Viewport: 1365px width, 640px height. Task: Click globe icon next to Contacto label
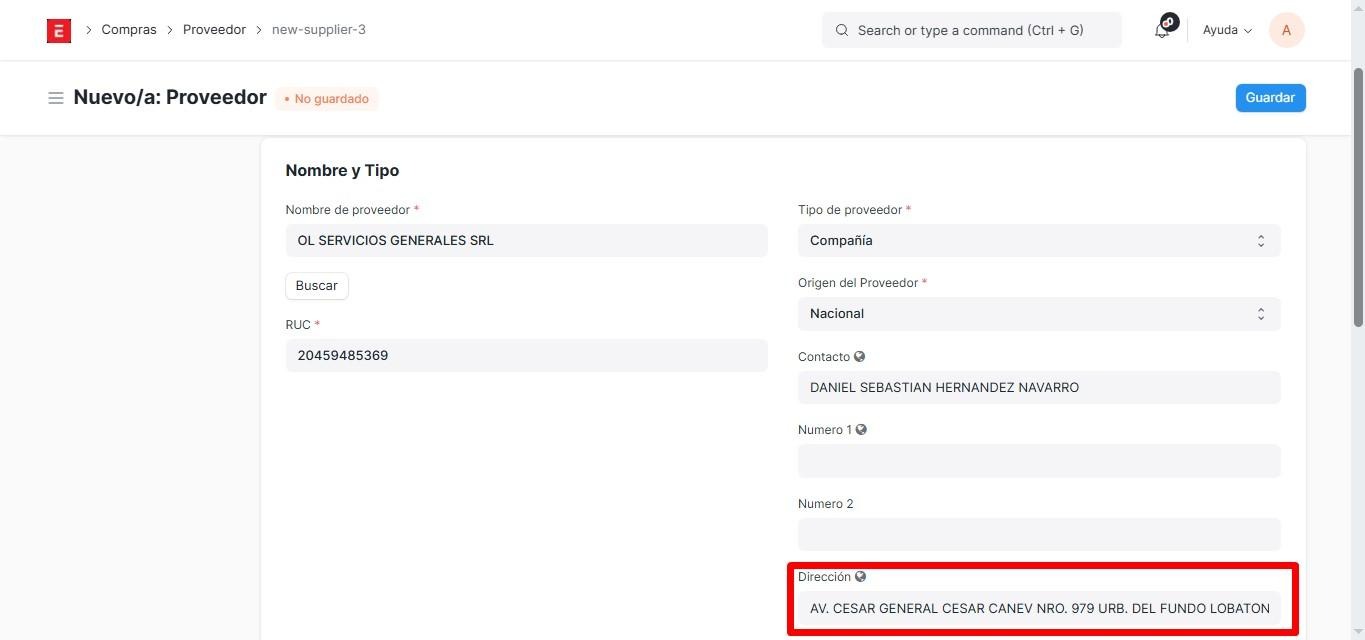coord(860,357)
